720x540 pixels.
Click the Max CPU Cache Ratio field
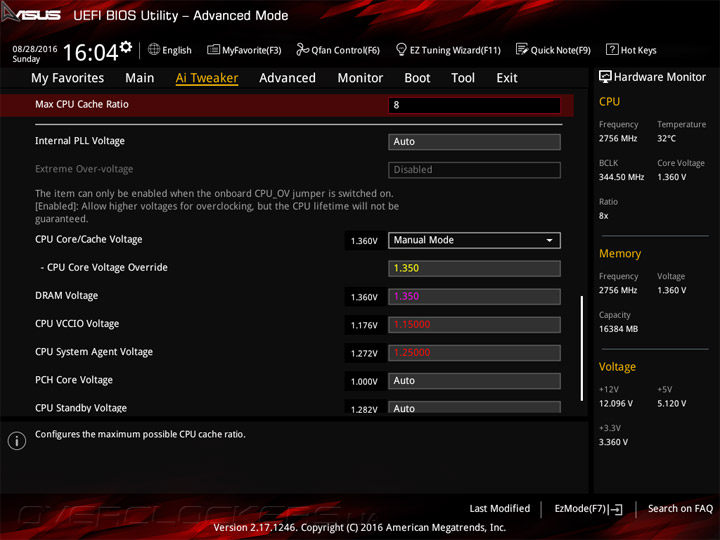tap(474, 105)
